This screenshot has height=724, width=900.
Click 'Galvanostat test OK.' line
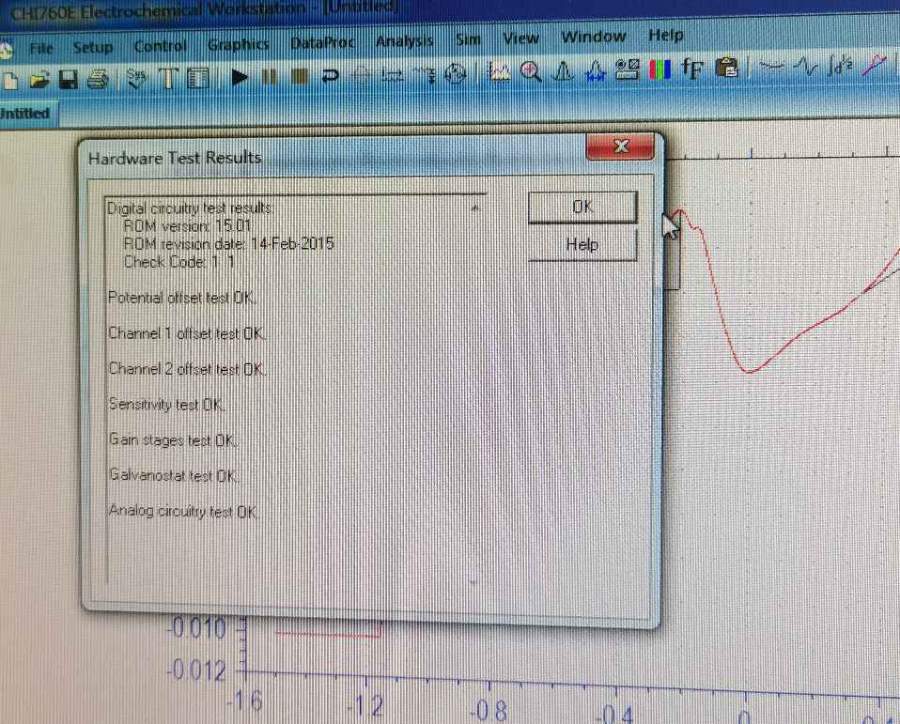174,475
